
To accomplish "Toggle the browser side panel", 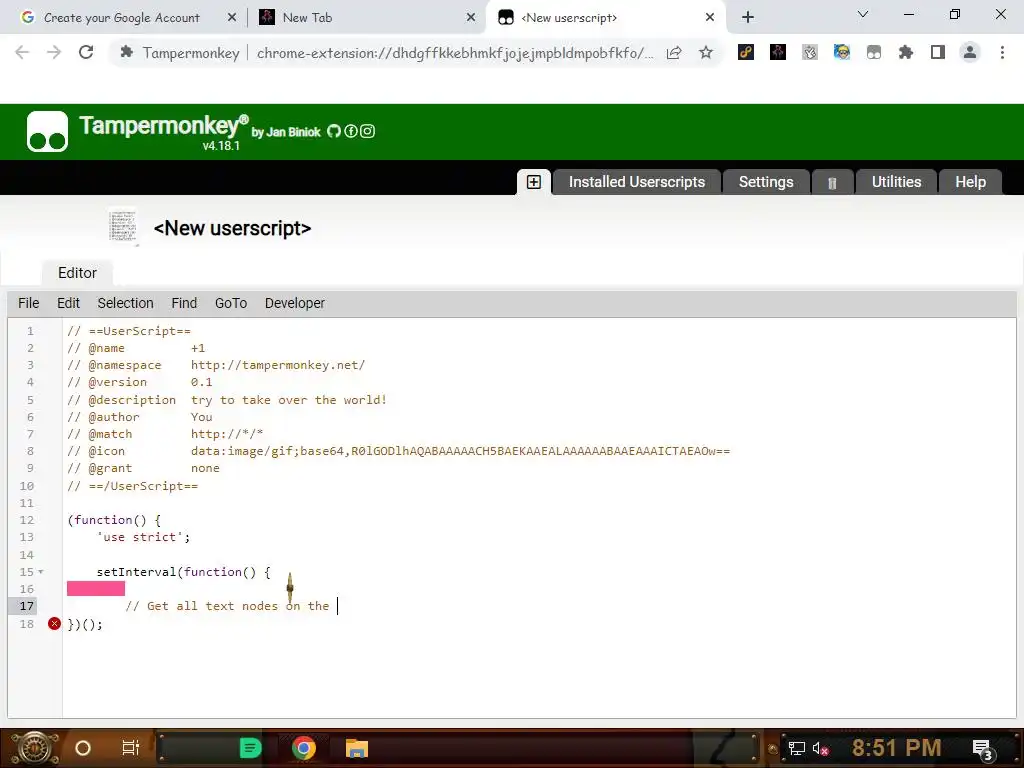I will coord(938,52).
